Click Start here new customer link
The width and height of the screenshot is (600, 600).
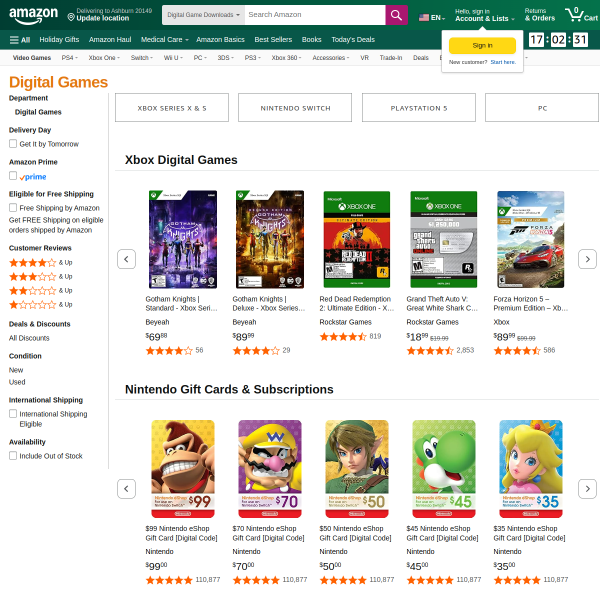point(503,62)
